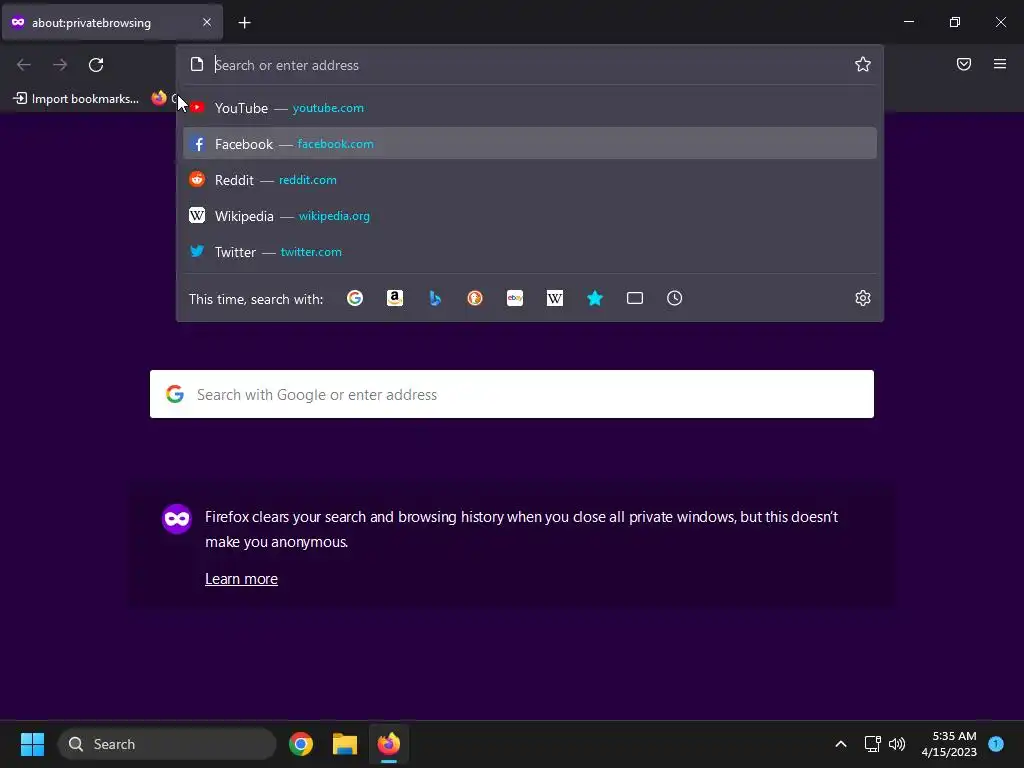
Task: Search this time with Amazon icon
Action: pos(394,298)
